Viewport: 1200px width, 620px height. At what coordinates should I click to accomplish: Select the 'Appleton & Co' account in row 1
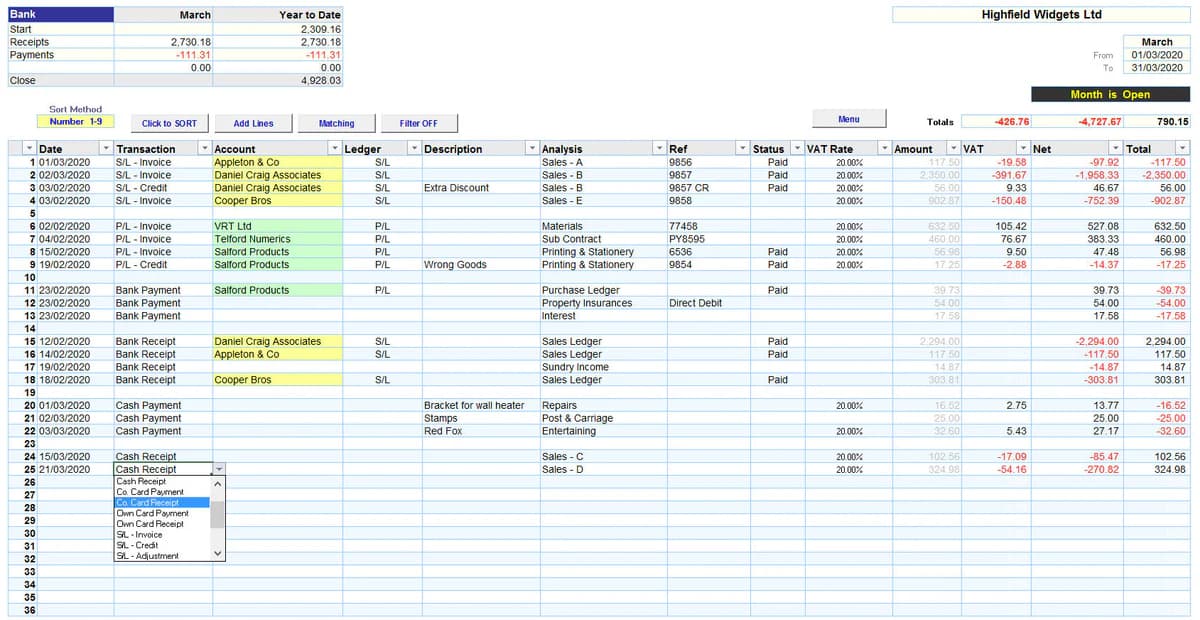[x=277, y=162]
